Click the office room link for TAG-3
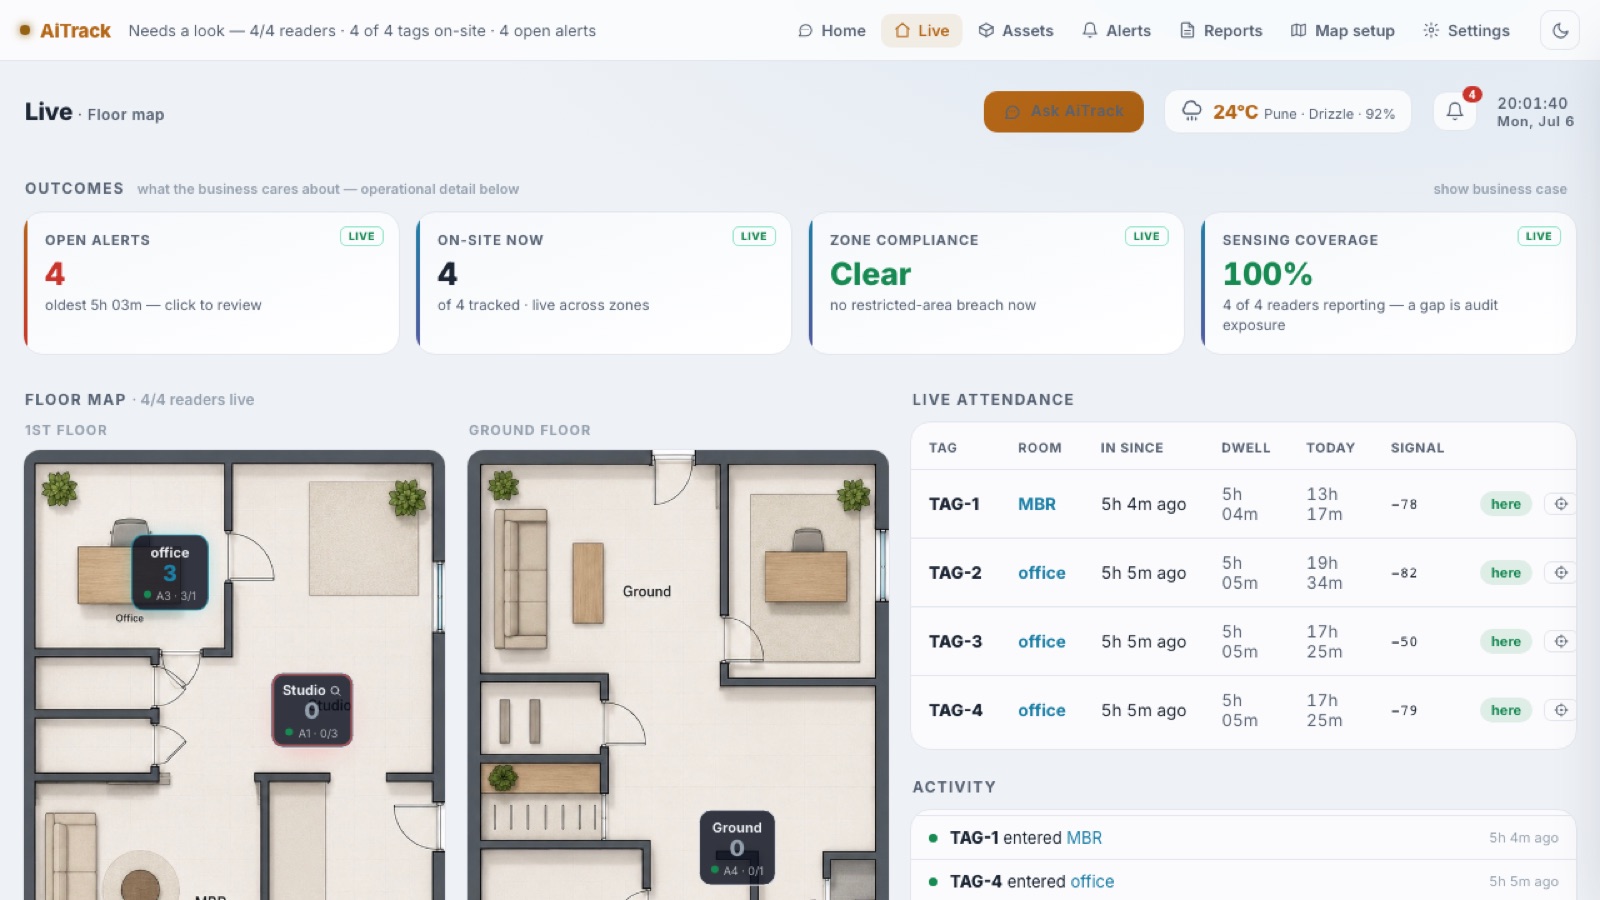The height and width of the screenshot is (900, 1600). pos(1042,642)
